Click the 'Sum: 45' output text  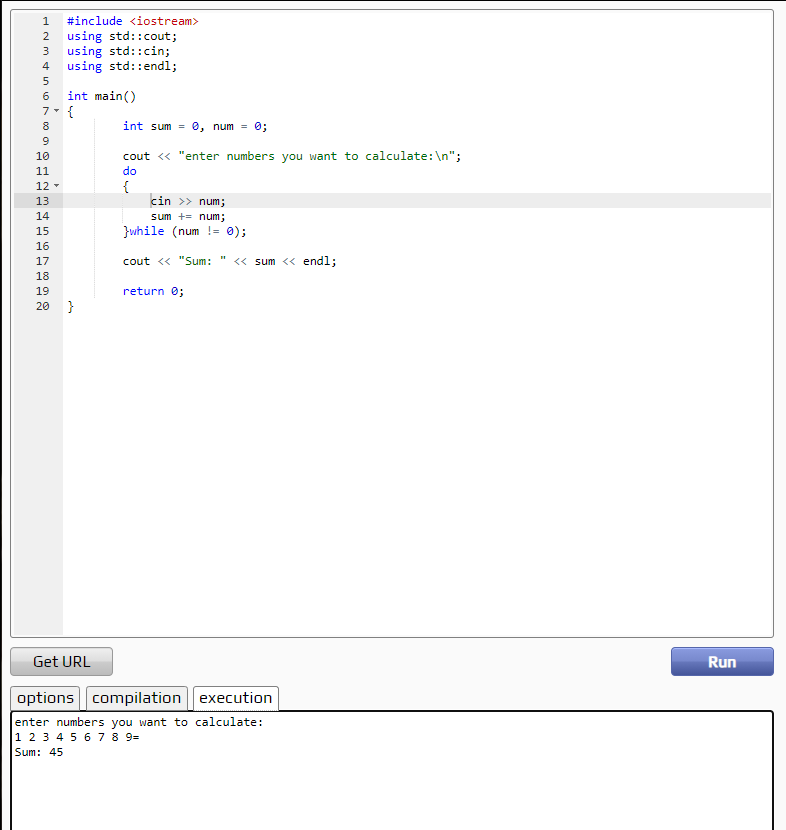click(39, 752)
